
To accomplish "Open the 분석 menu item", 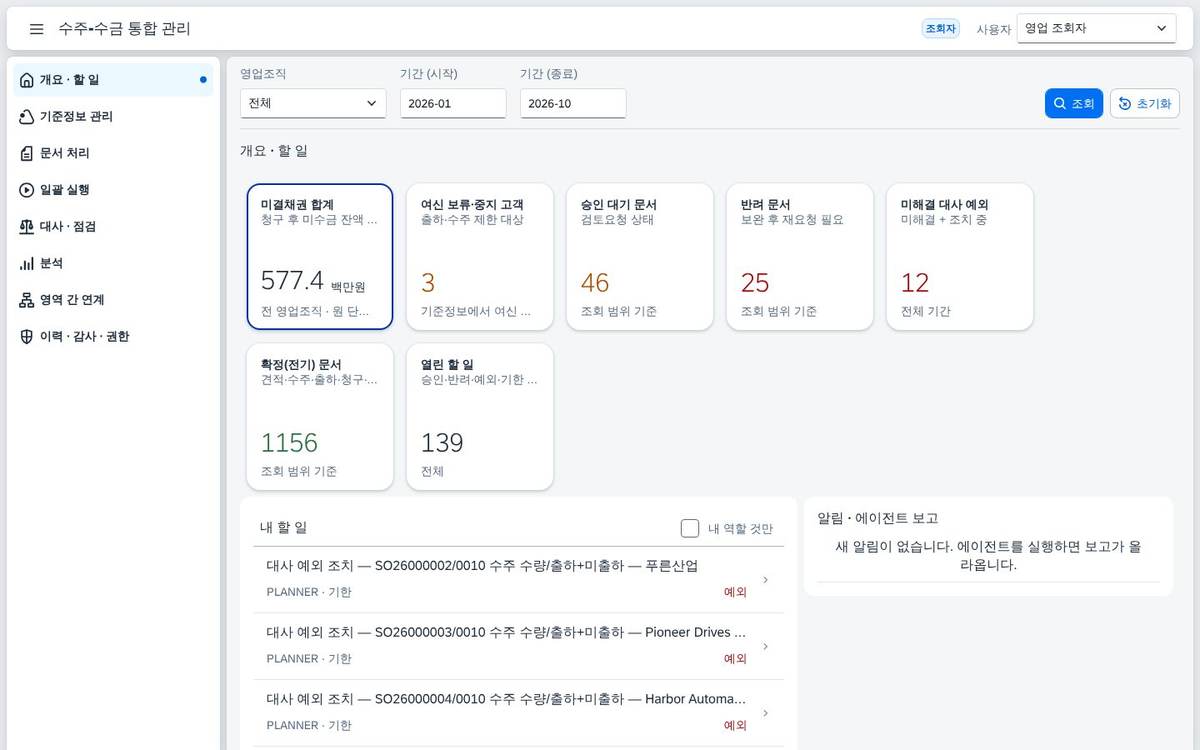I will coord(113,263).
